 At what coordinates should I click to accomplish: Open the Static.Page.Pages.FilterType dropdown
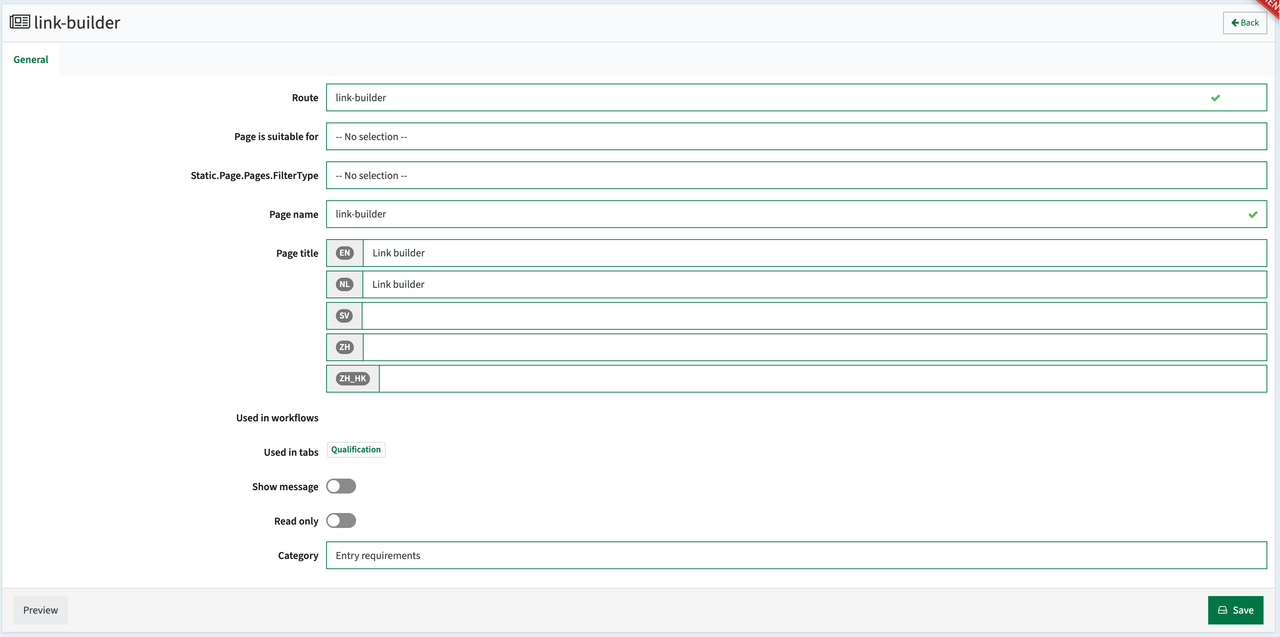click(796, 176)
